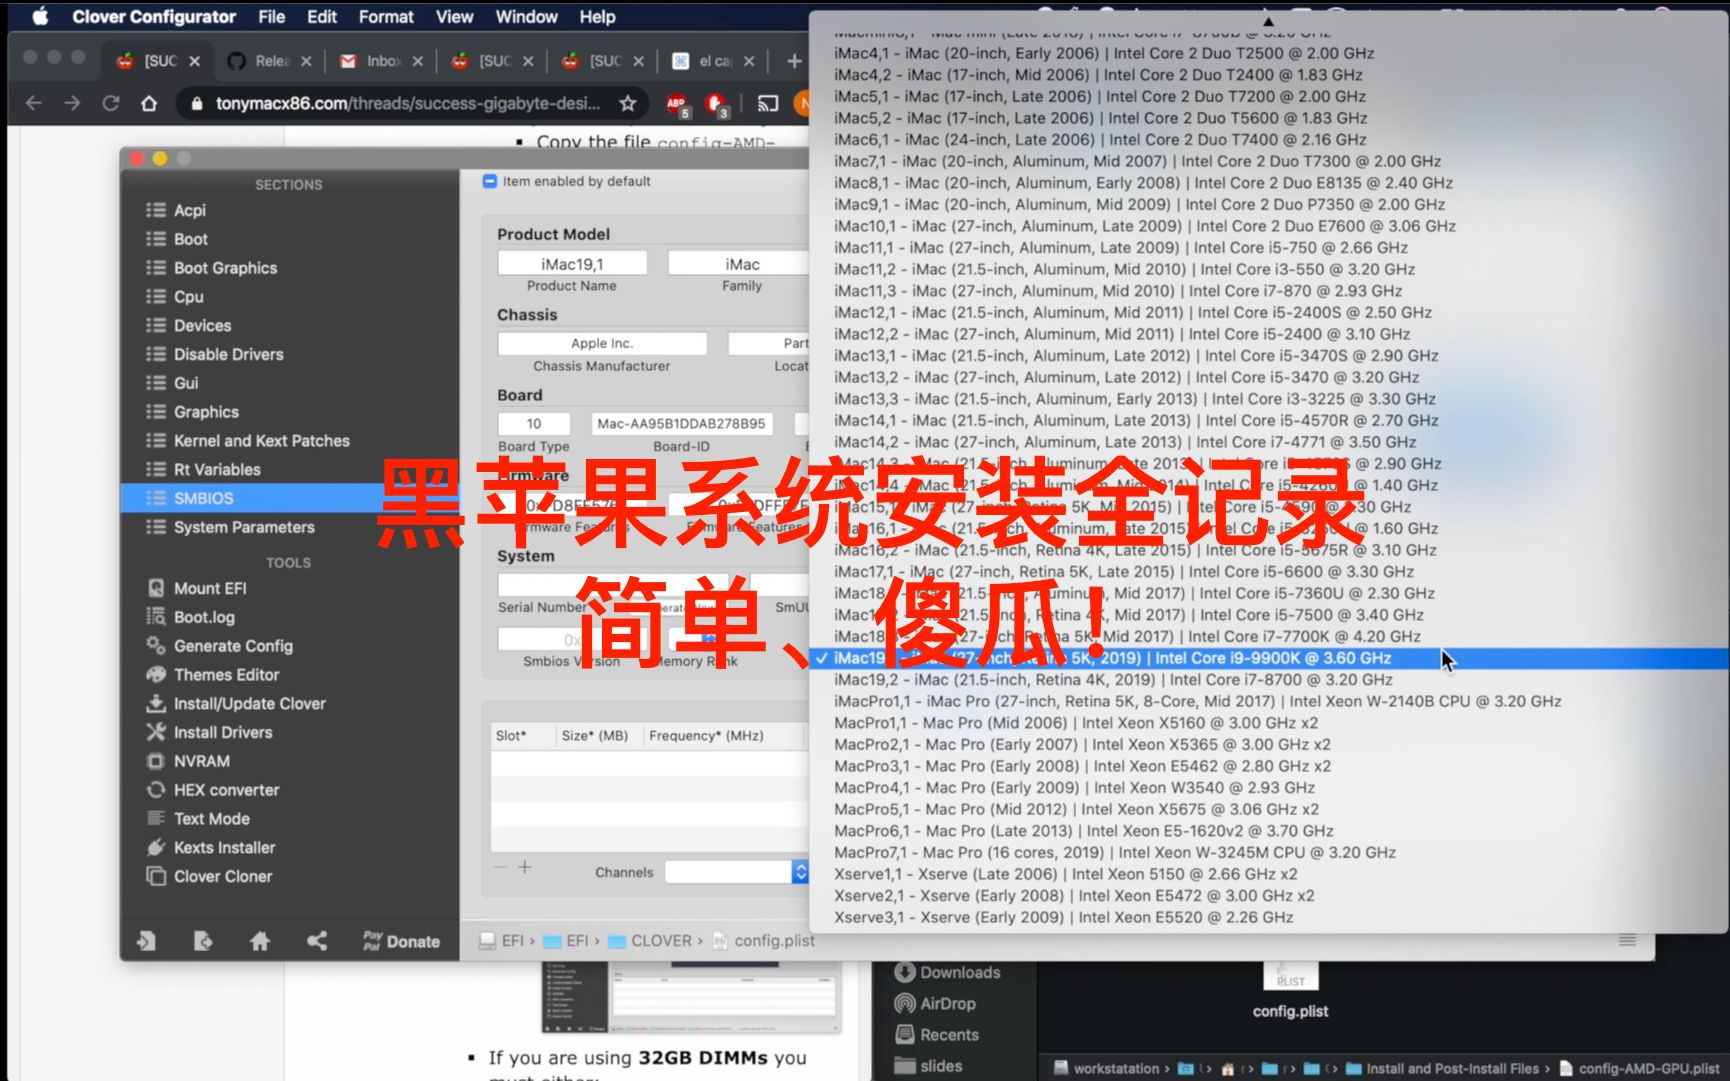Click the Install/Update Clover download icon

156,703
